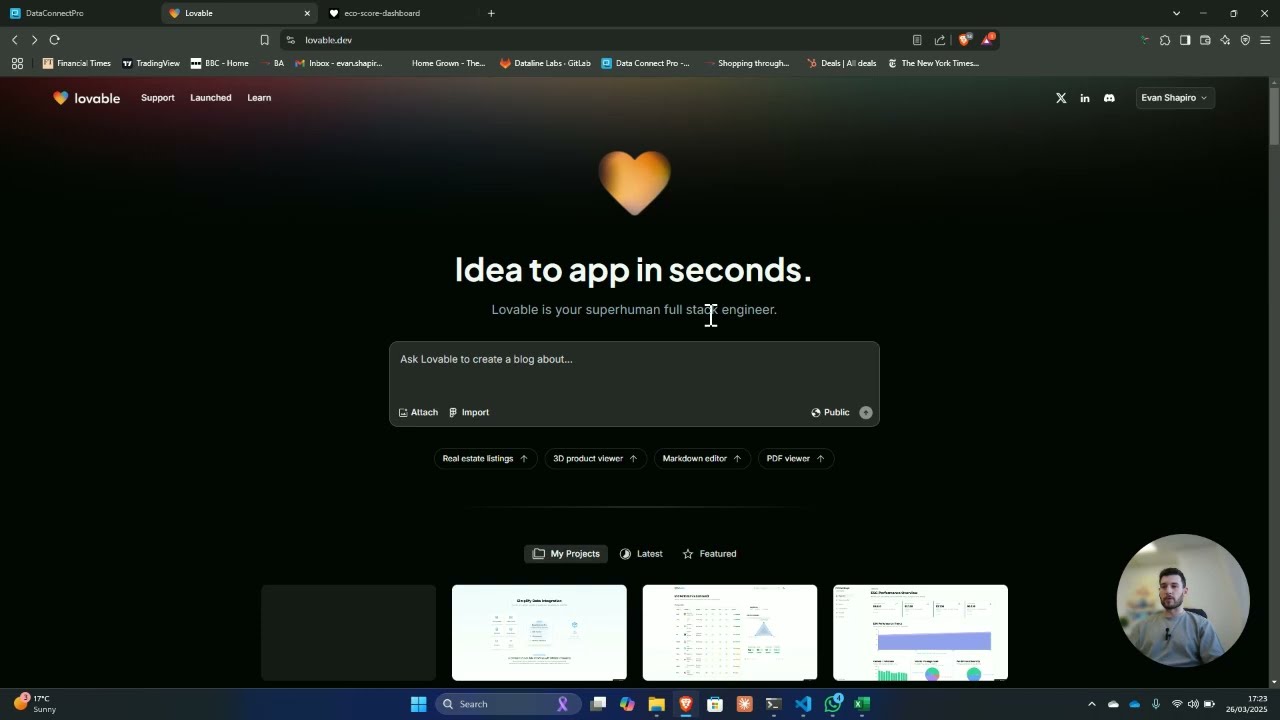Viewport: 1280px width, 720px height.
Task: Open the browser extensions puzzle icon
Action: [x=1165, y=40]
